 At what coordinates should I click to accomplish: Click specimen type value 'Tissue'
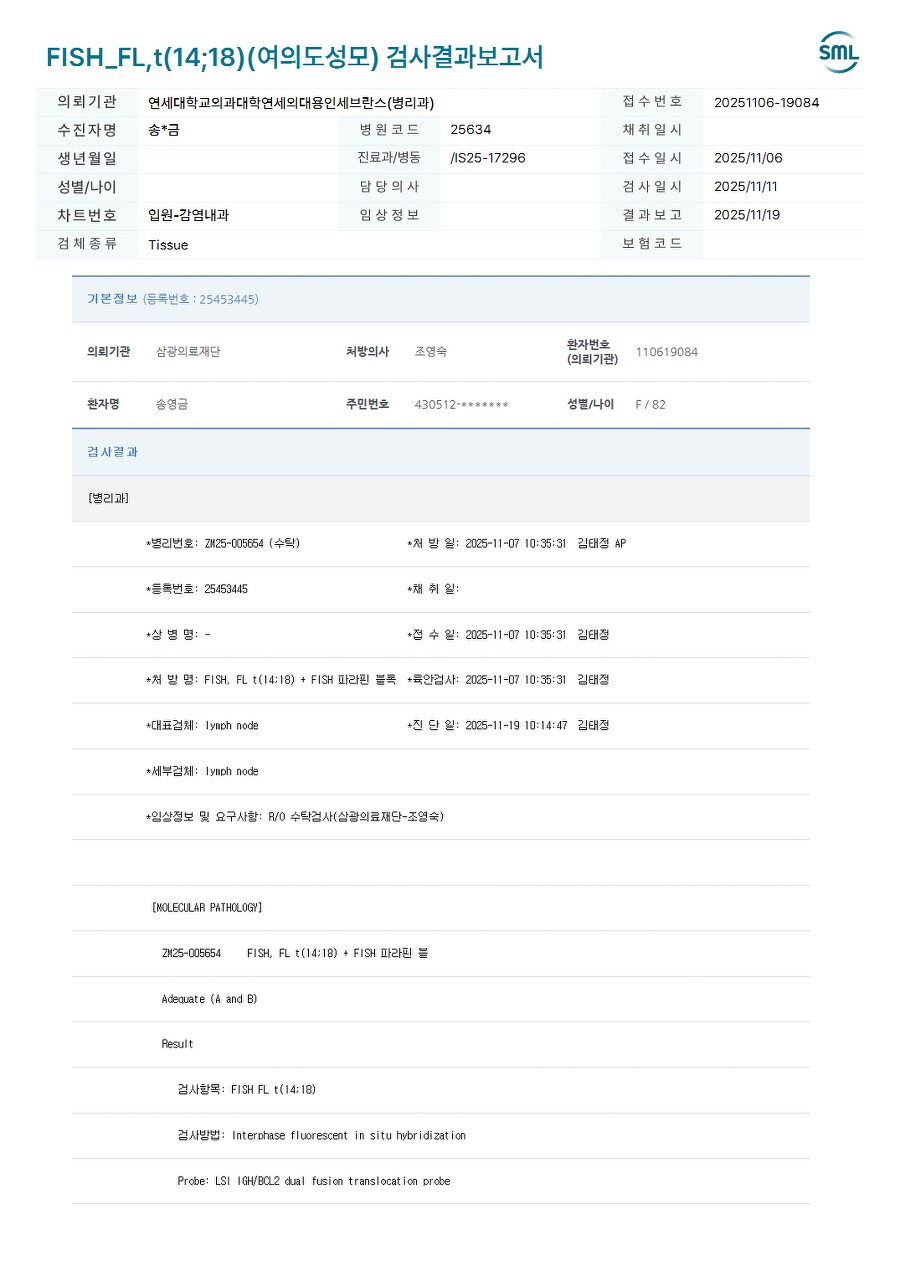pos(168,245)
